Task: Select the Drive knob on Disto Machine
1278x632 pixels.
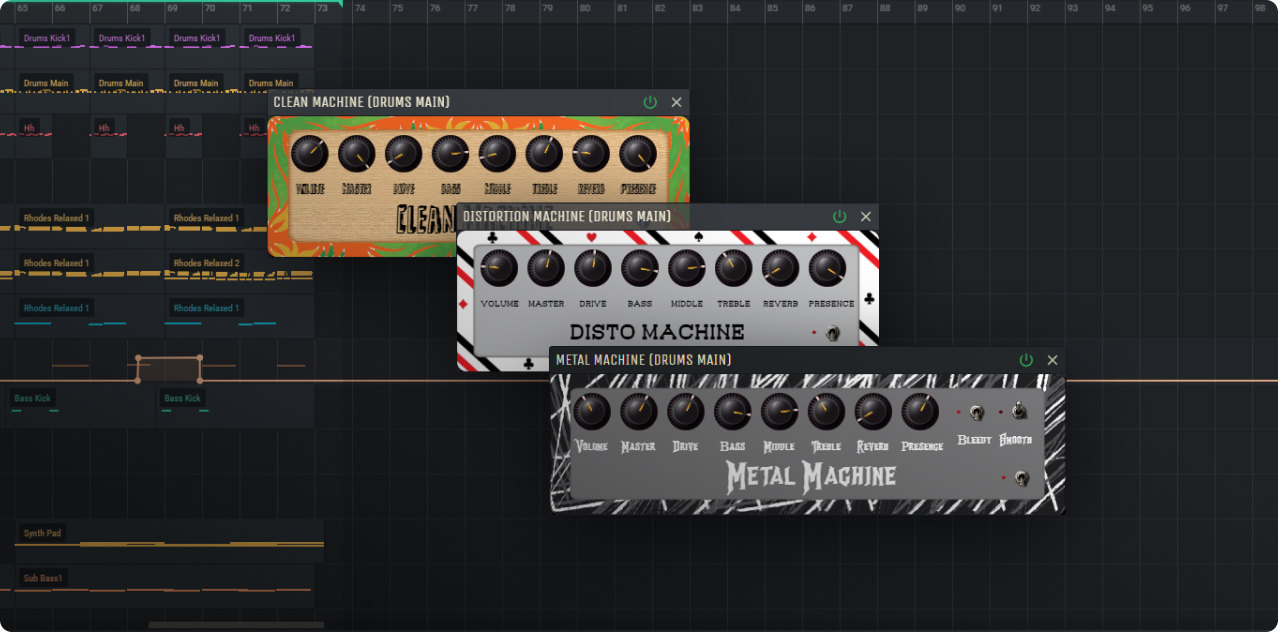Action: point(593,268)
